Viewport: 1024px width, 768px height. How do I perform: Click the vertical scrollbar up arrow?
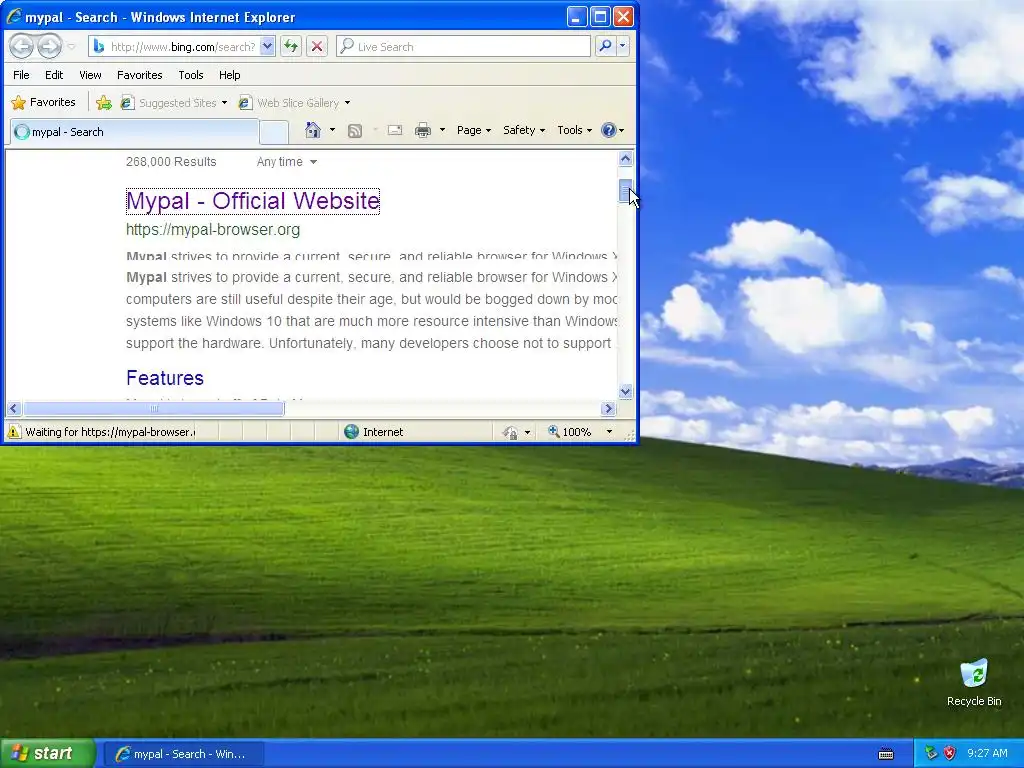click(625, 159)
